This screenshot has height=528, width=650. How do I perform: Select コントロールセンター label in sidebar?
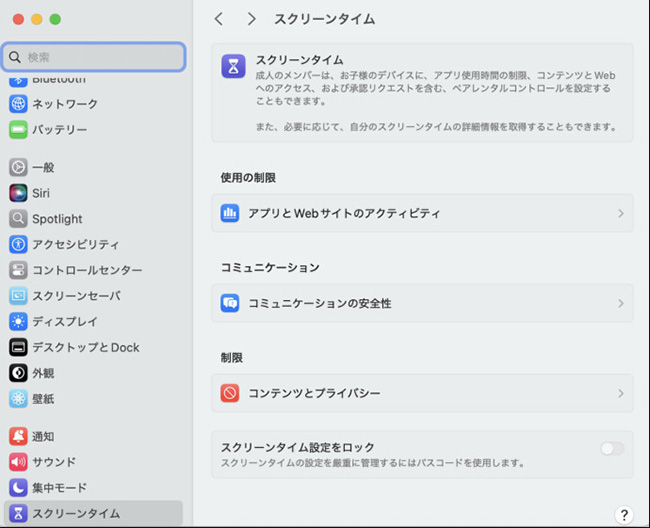pos(87,270)
